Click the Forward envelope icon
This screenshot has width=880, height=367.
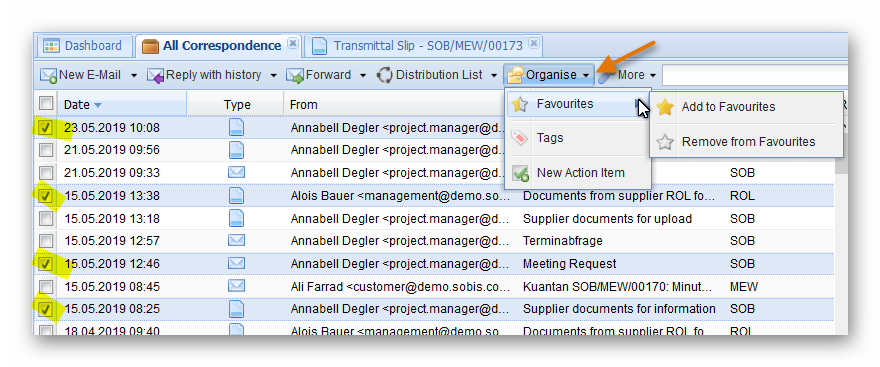[295, 76]
